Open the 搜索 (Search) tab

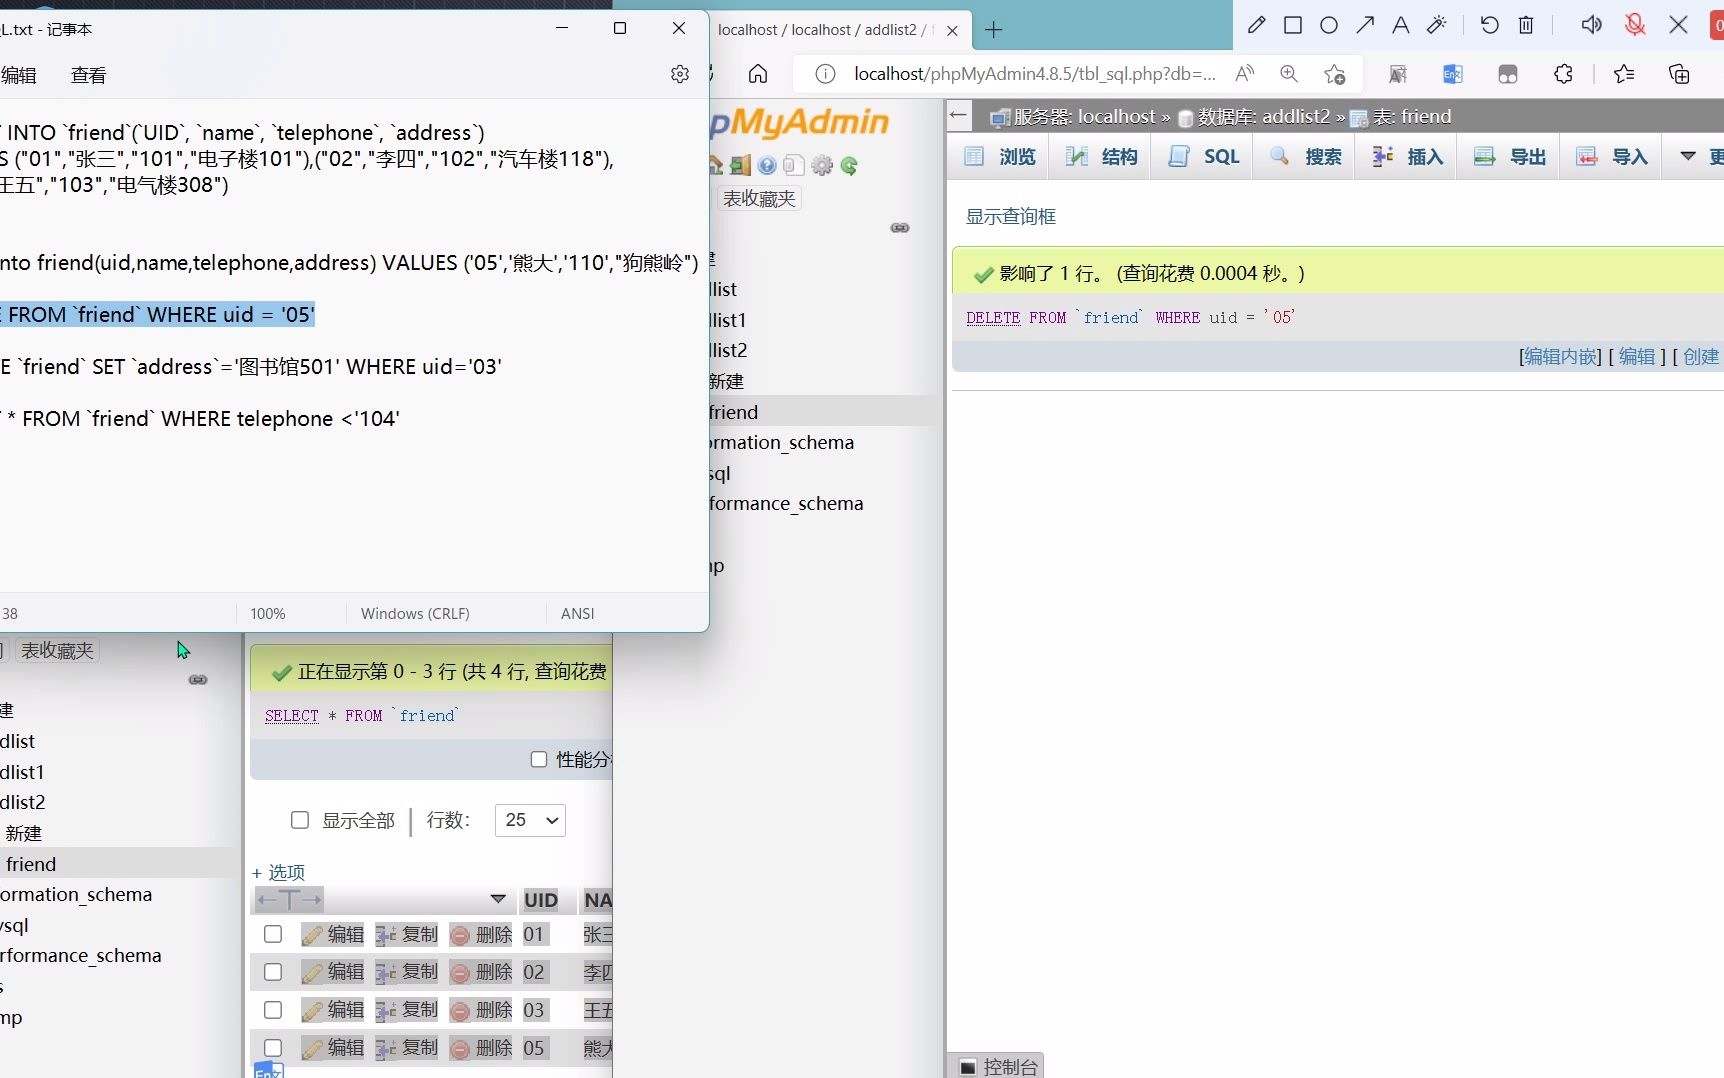[1306, 157]
